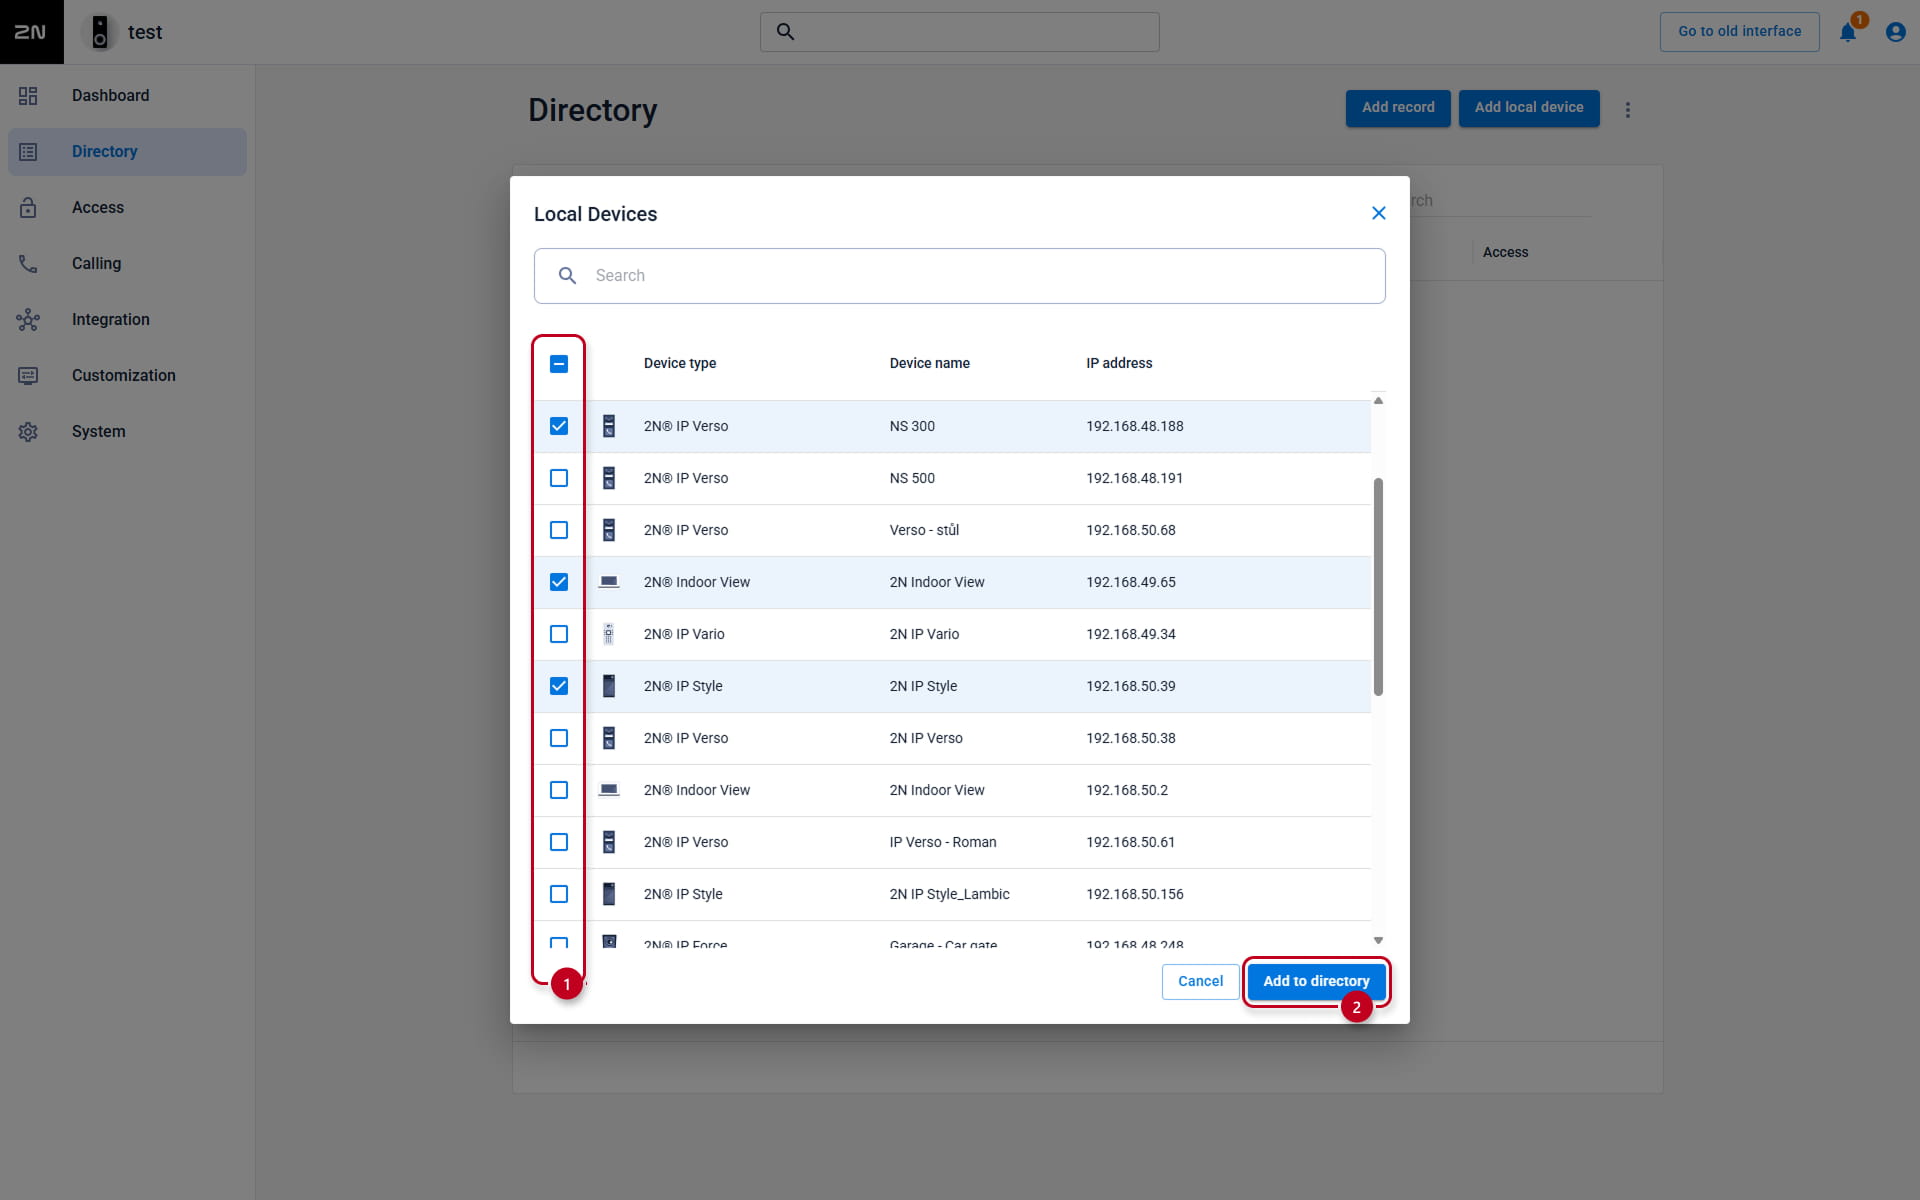Open the notifications bell icon

coord(1848,32)
